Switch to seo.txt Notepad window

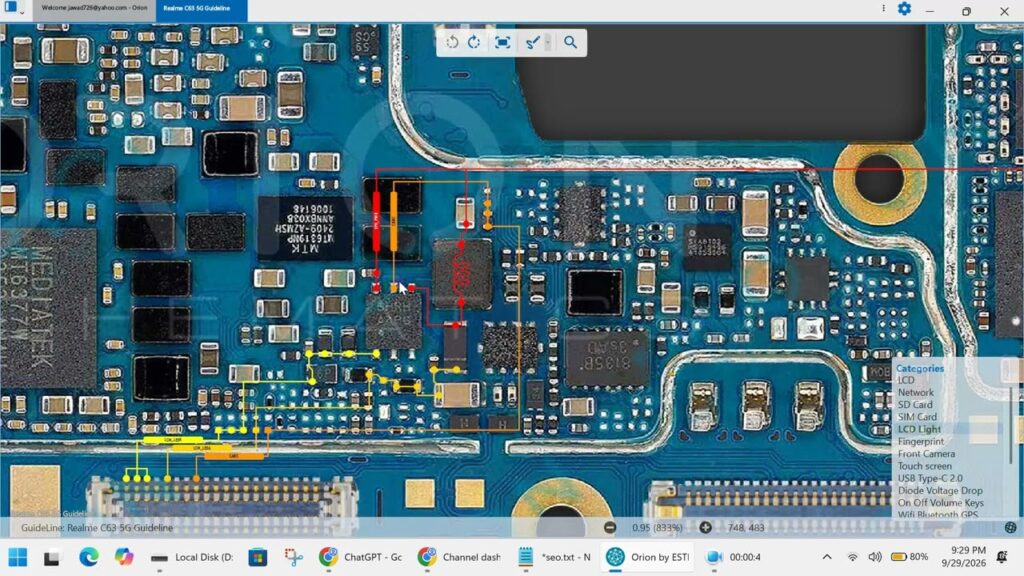coord(554,557)
